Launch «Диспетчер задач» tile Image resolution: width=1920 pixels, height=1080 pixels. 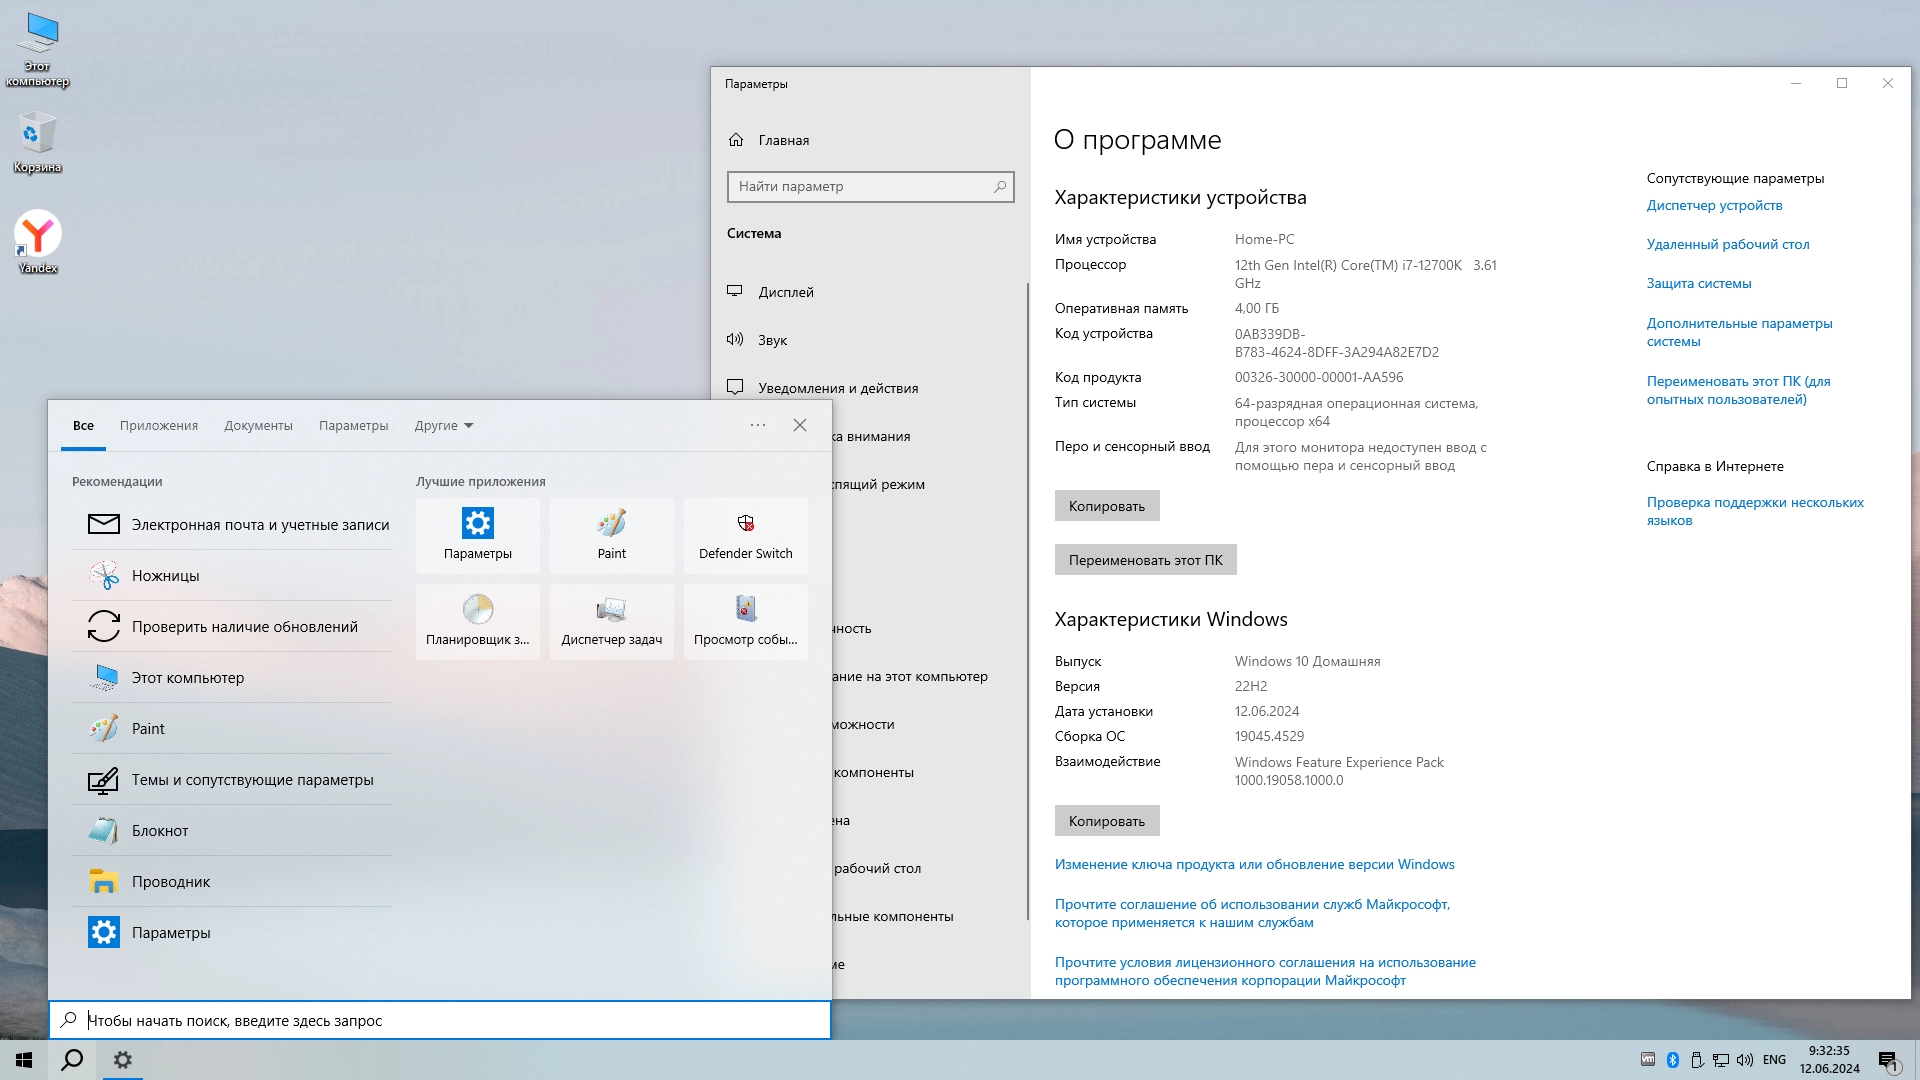point(611,621)
